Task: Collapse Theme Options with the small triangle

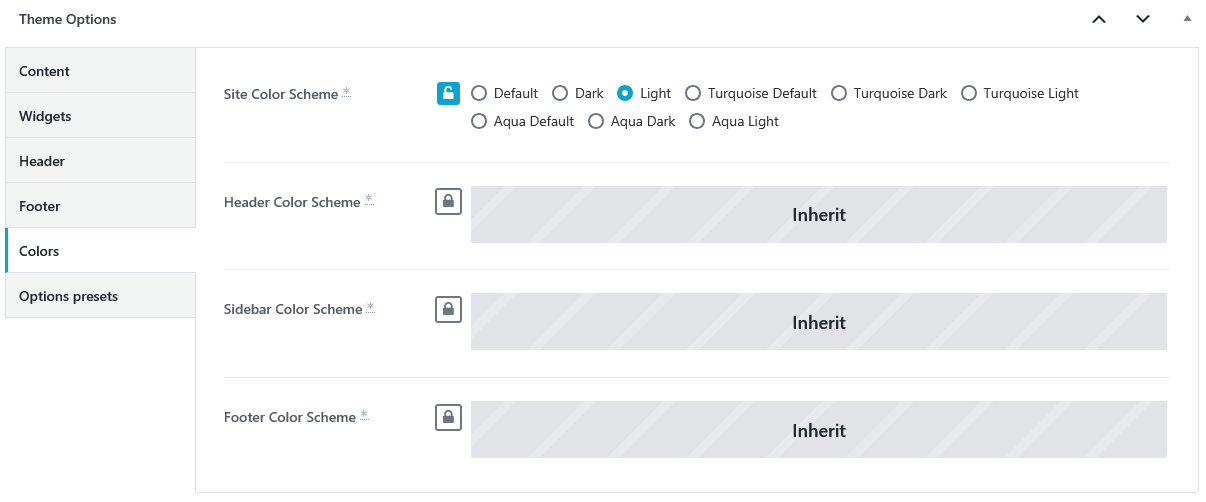Action: (x=1187, y=19)
